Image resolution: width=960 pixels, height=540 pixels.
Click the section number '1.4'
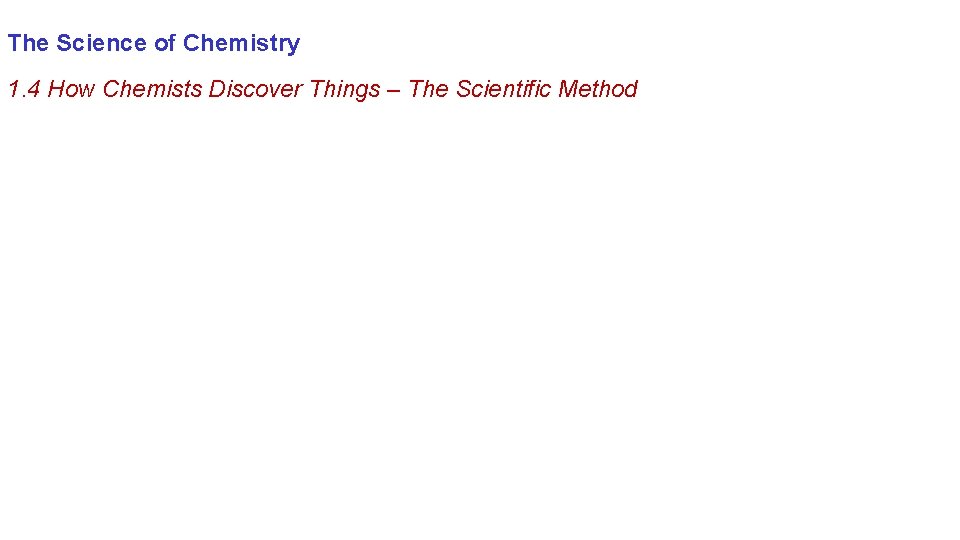pyautogui.click(x=24, y=89)
